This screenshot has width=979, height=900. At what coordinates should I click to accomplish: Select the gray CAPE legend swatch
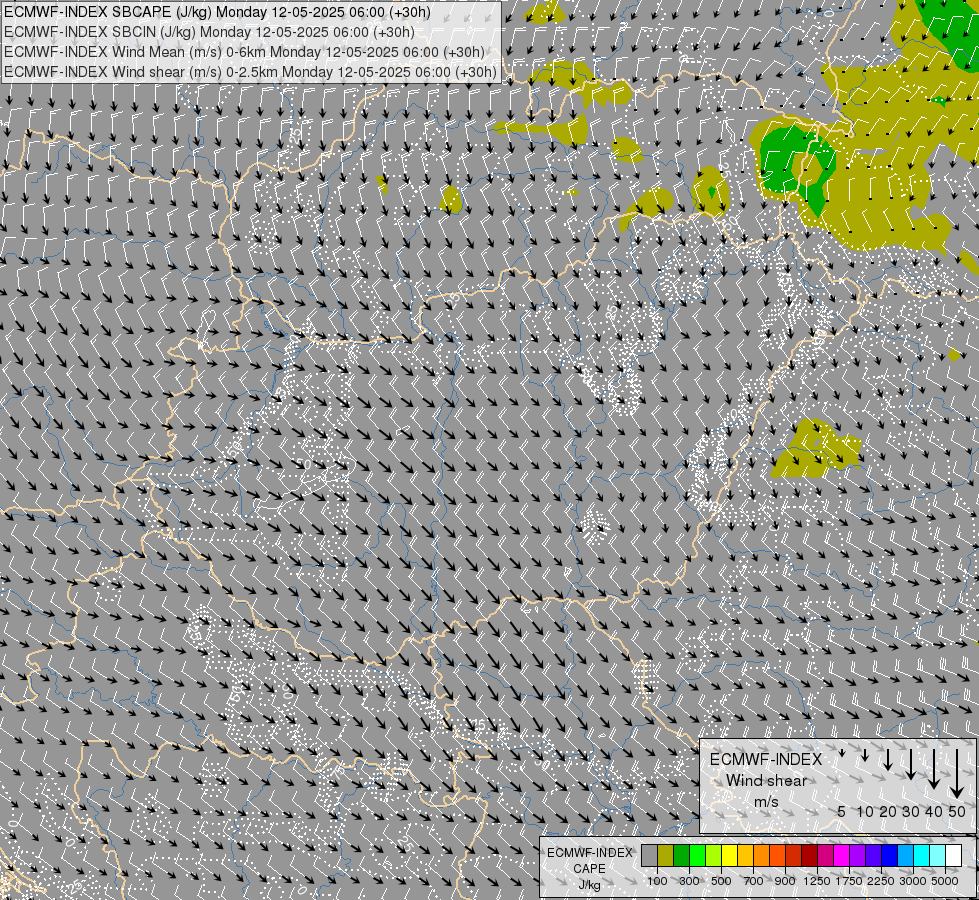(649, 855)
